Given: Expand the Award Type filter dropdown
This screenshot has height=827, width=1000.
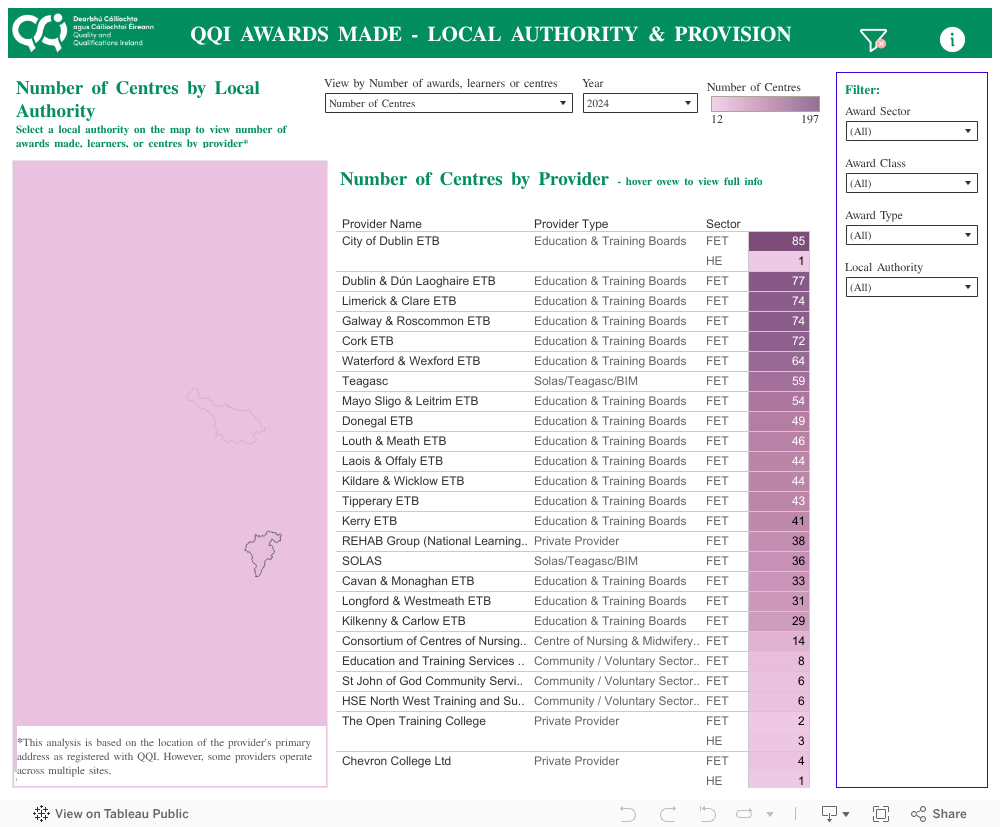Looking at the screenshot, I should pyautogui.click(x=911, y=235).
